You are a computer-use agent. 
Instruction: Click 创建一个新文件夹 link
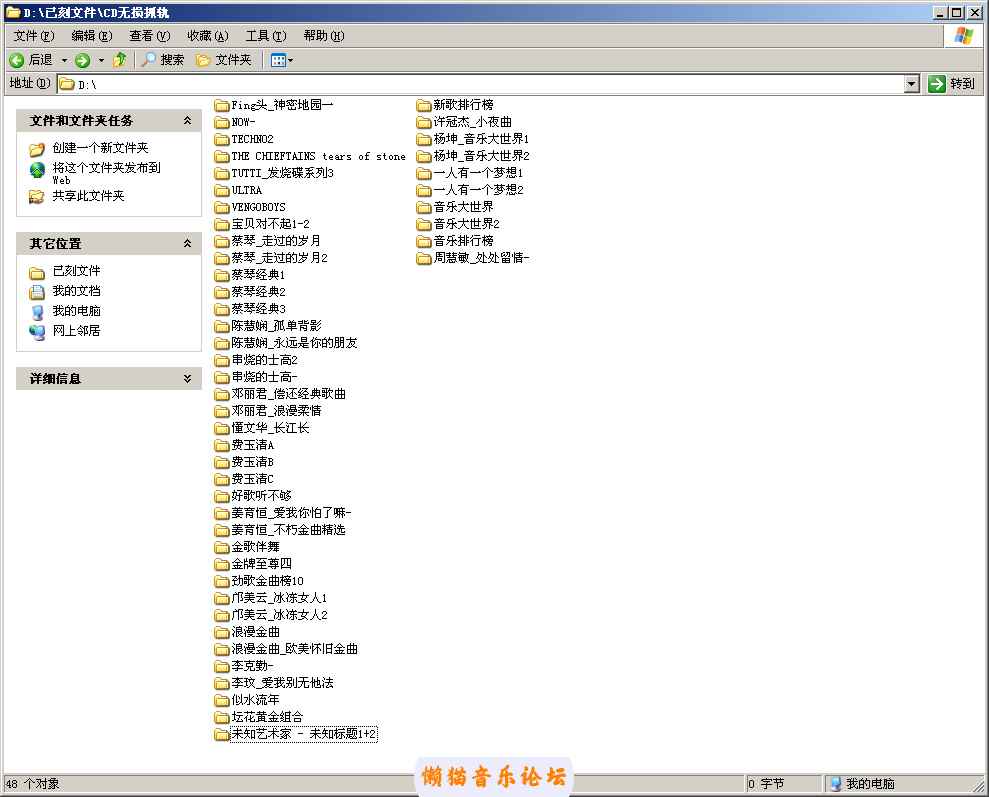click(100, 148)
